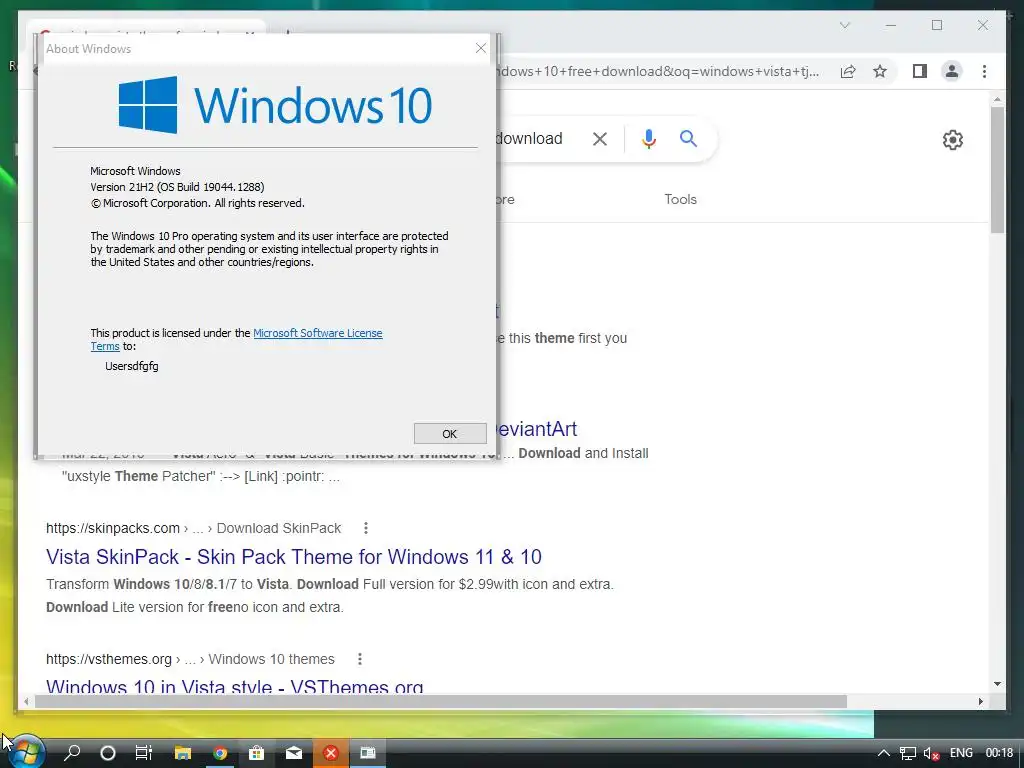1024x768 pixels.
Task: Share this page from Chrome address bar
Action: 848,71
